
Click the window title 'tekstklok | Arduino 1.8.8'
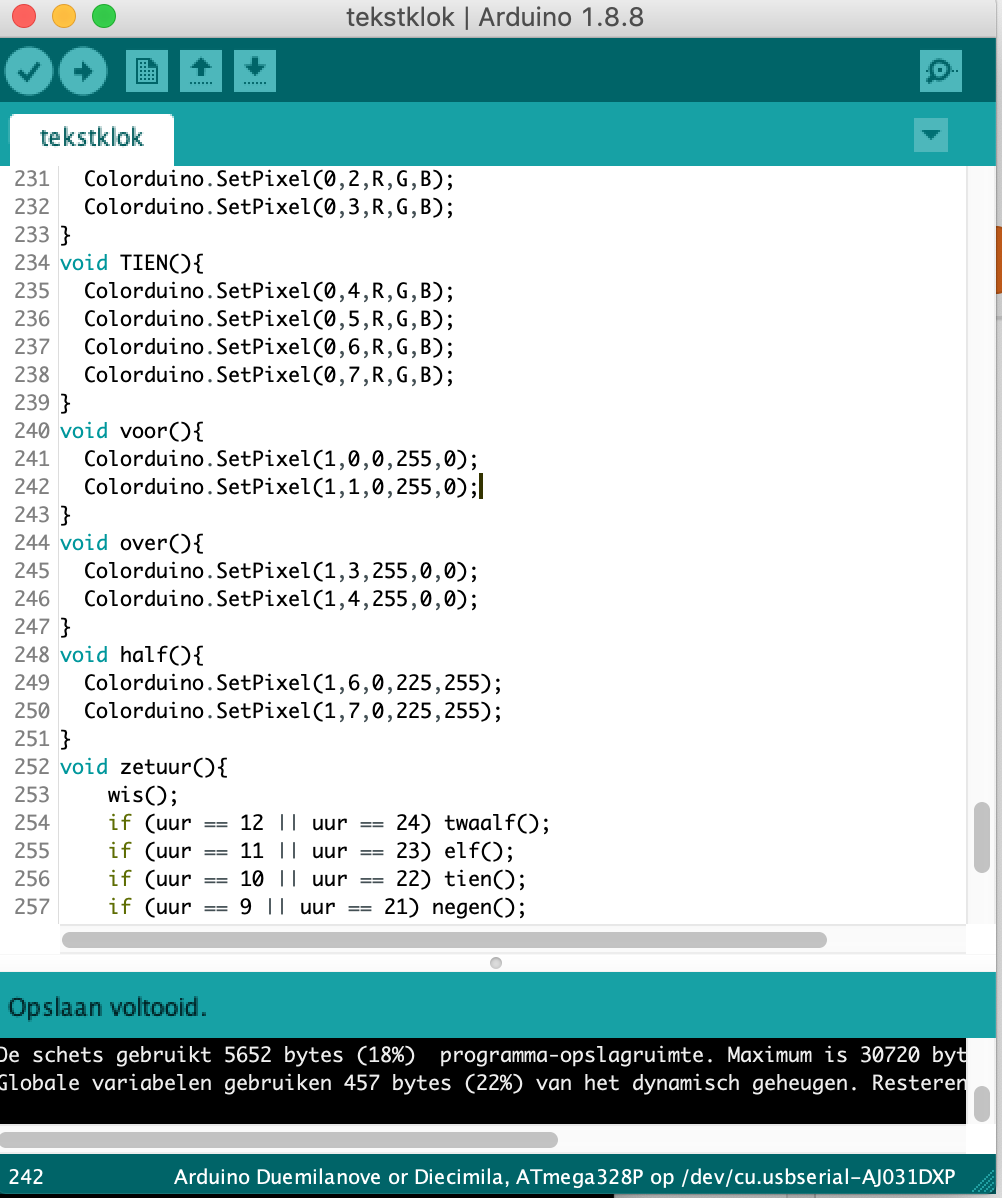495,17
